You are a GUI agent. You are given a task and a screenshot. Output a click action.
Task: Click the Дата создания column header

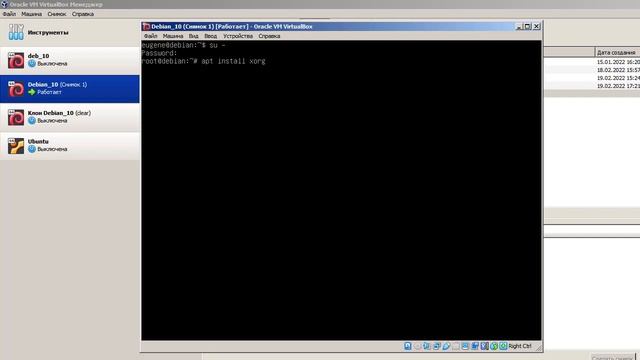[x=617, y=52]
